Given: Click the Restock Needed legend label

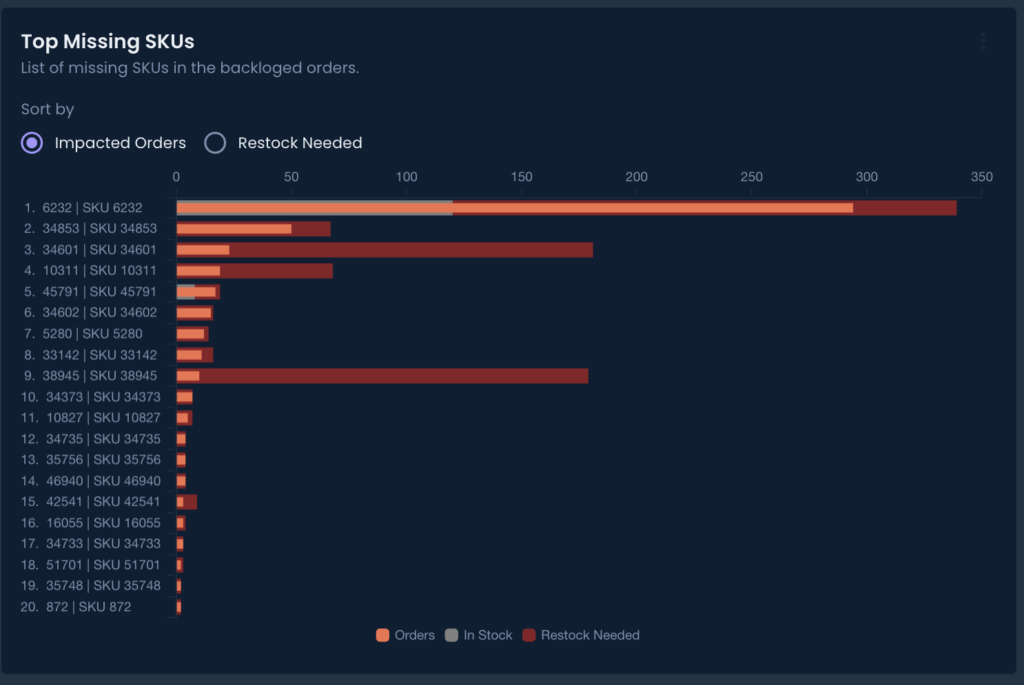Looking at the screenshot, I should [x=590, y=635].
